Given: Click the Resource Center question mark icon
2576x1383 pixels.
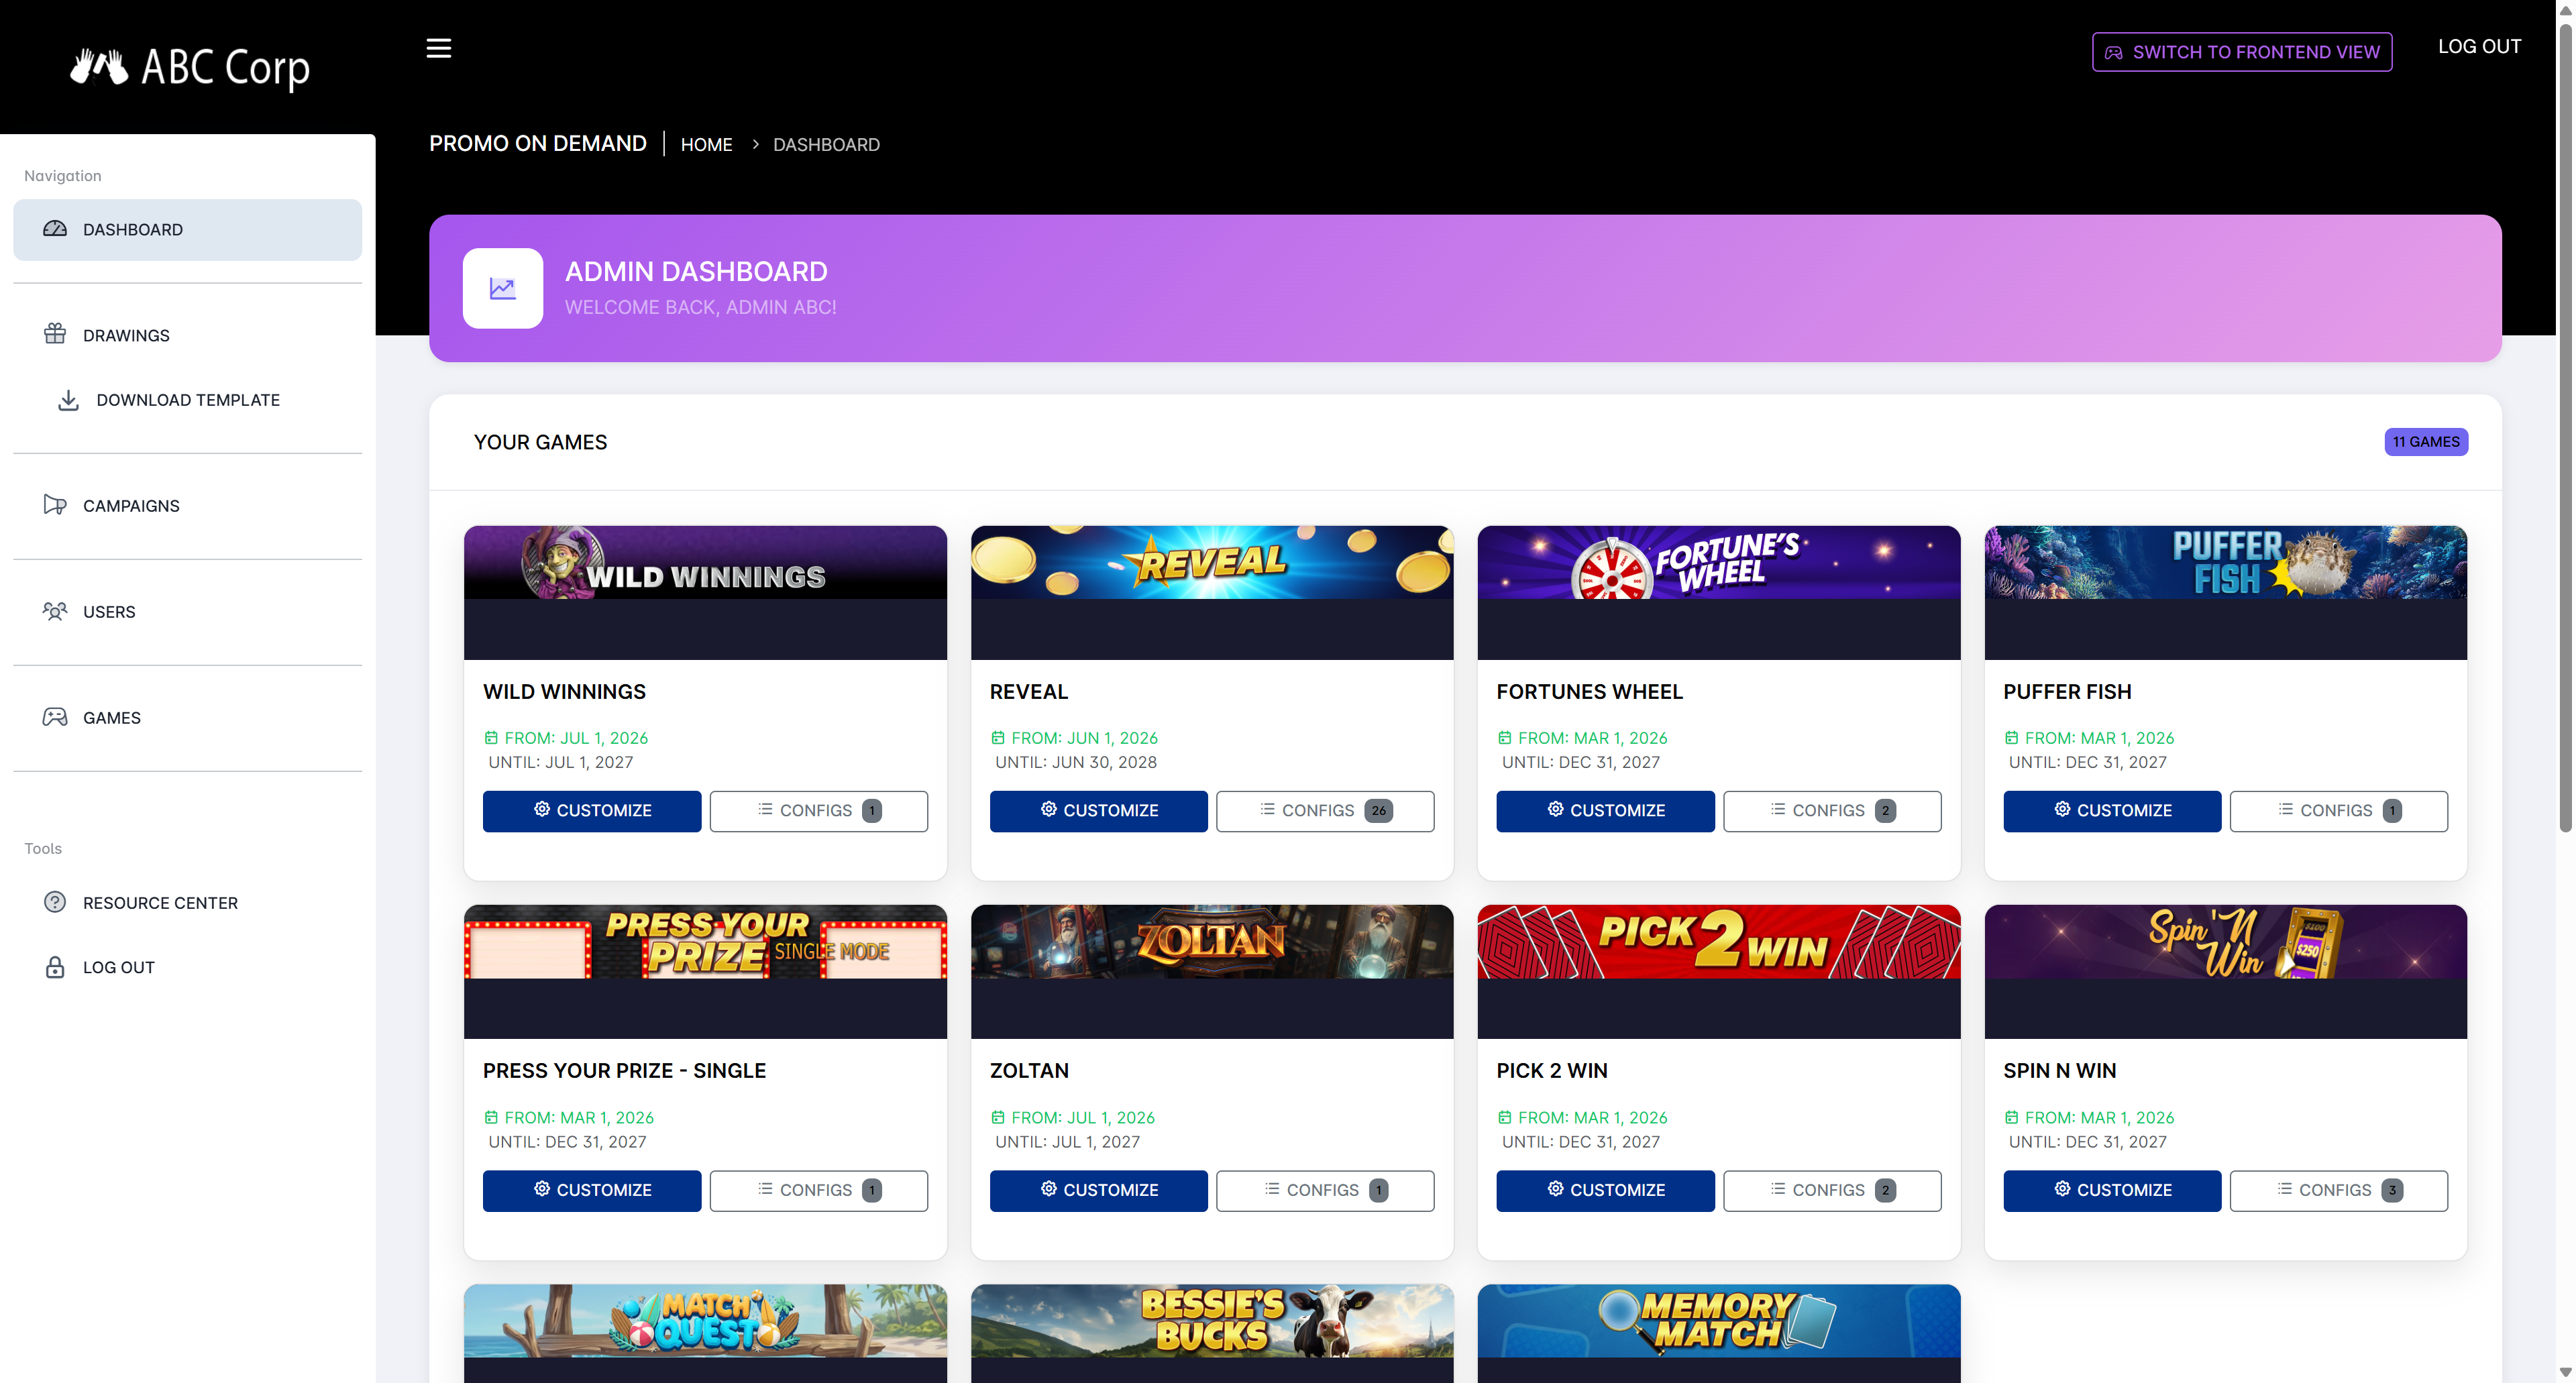Looking at the screenshot, I should pos(55,902).
